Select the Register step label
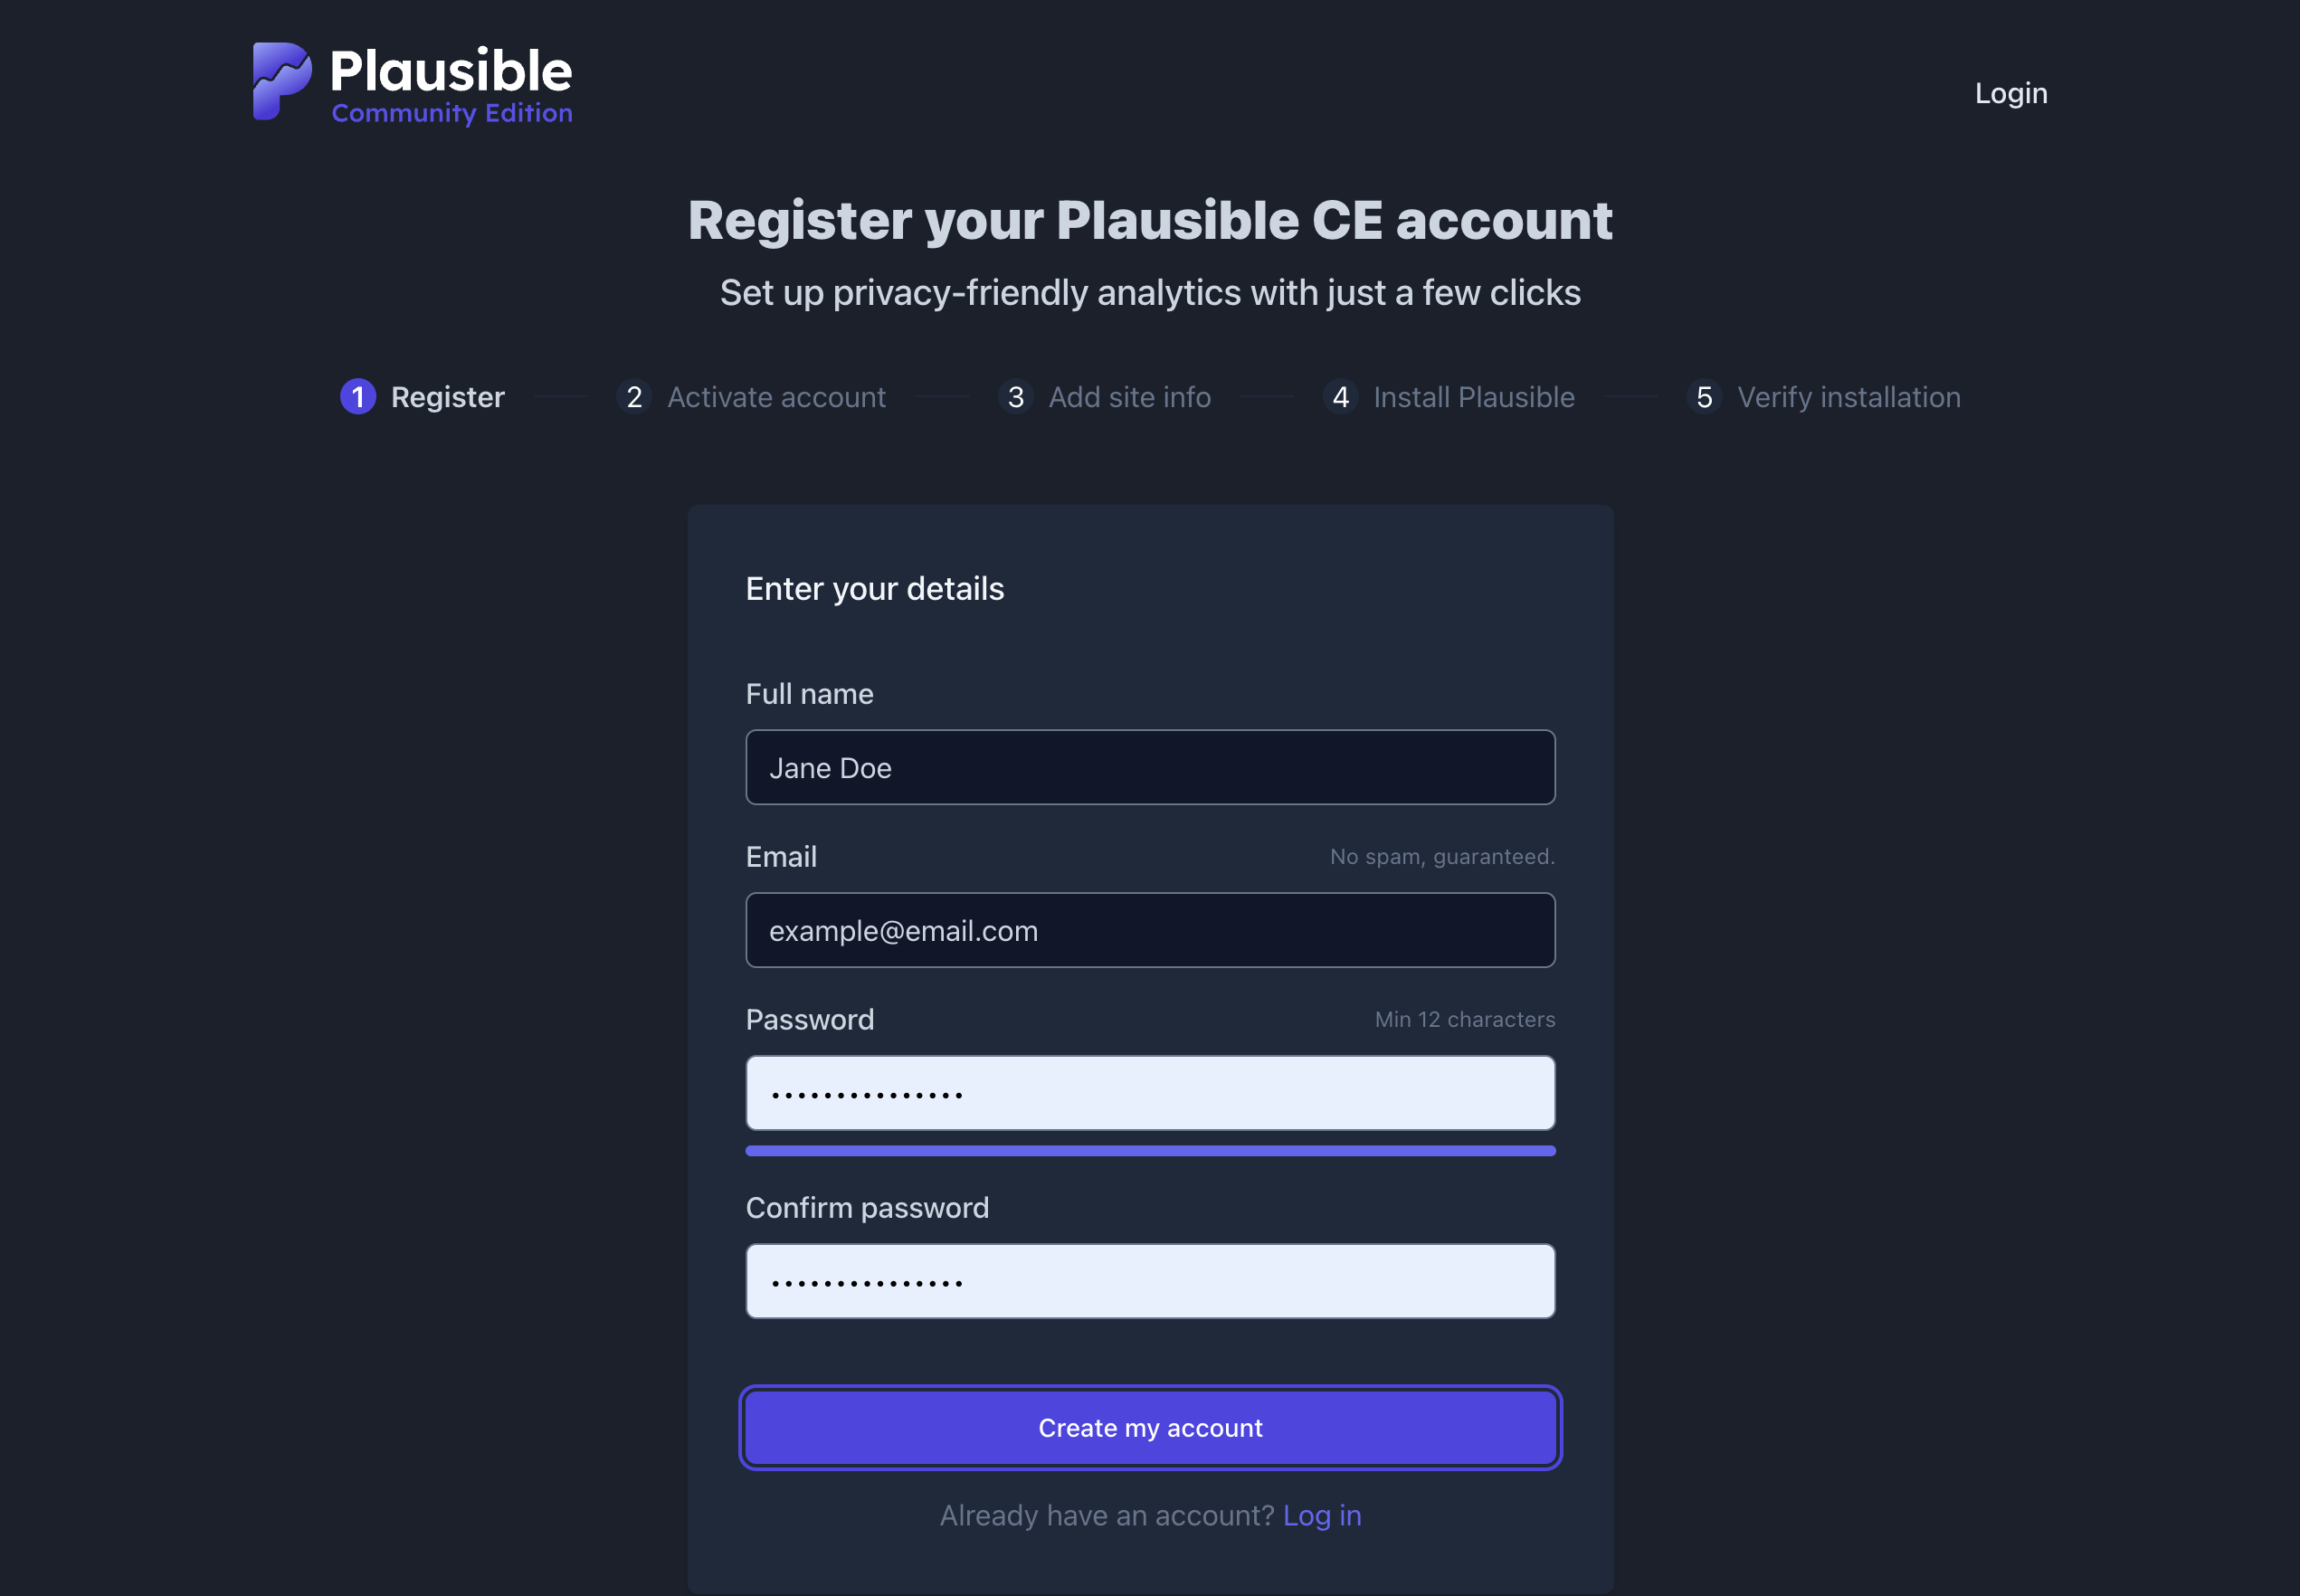The height and width of the screenshot is (1596, 2300). tap(447, 397)
